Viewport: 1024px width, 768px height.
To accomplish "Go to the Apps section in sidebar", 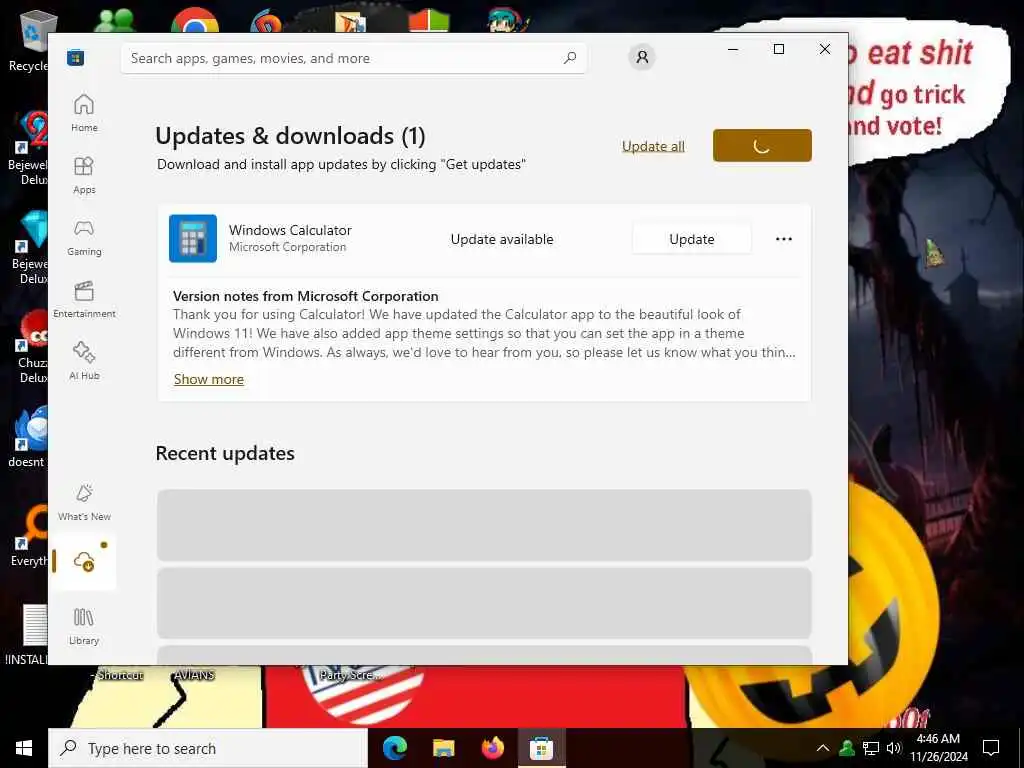I will click(84, 175).
